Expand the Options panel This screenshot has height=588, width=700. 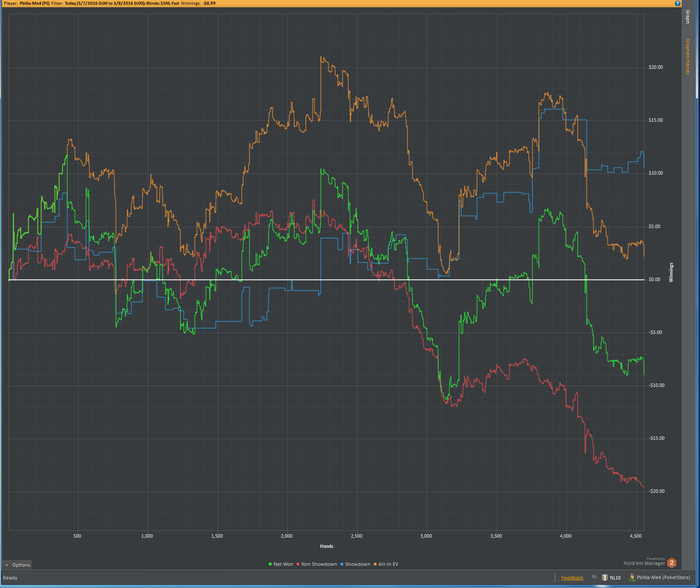(17, 565)
